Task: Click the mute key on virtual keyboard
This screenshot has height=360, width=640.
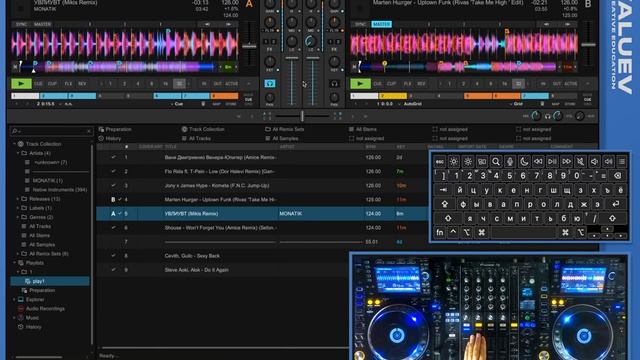Action: point(580,162)
